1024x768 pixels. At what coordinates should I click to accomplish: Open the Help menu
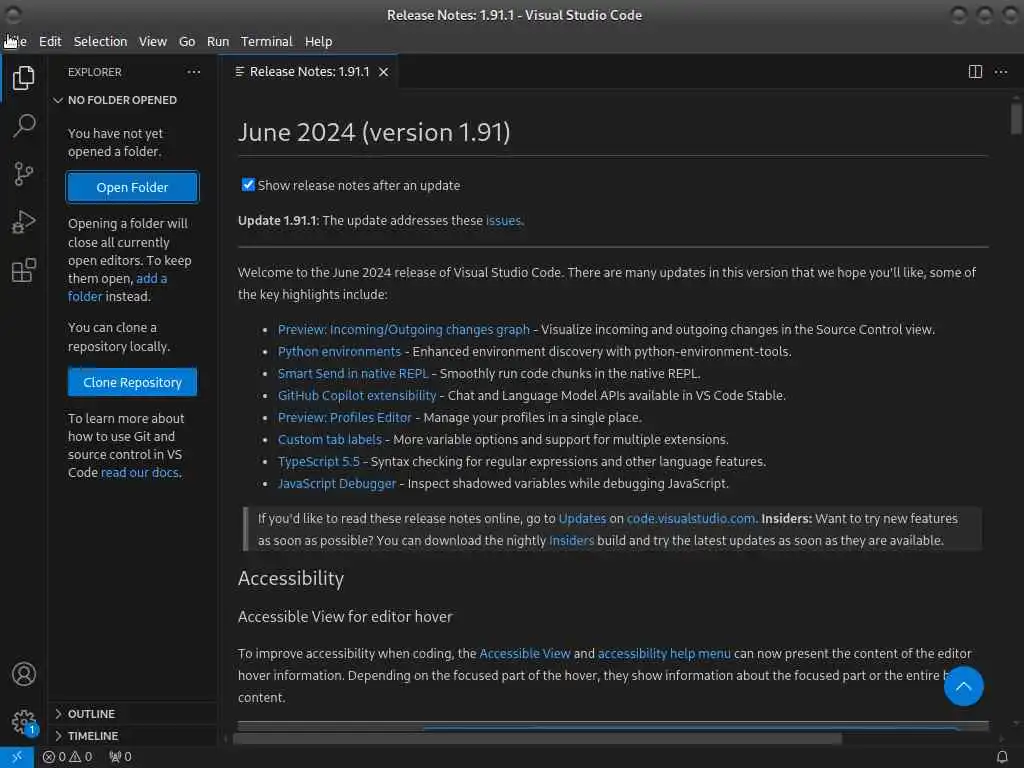pos(319,41)
